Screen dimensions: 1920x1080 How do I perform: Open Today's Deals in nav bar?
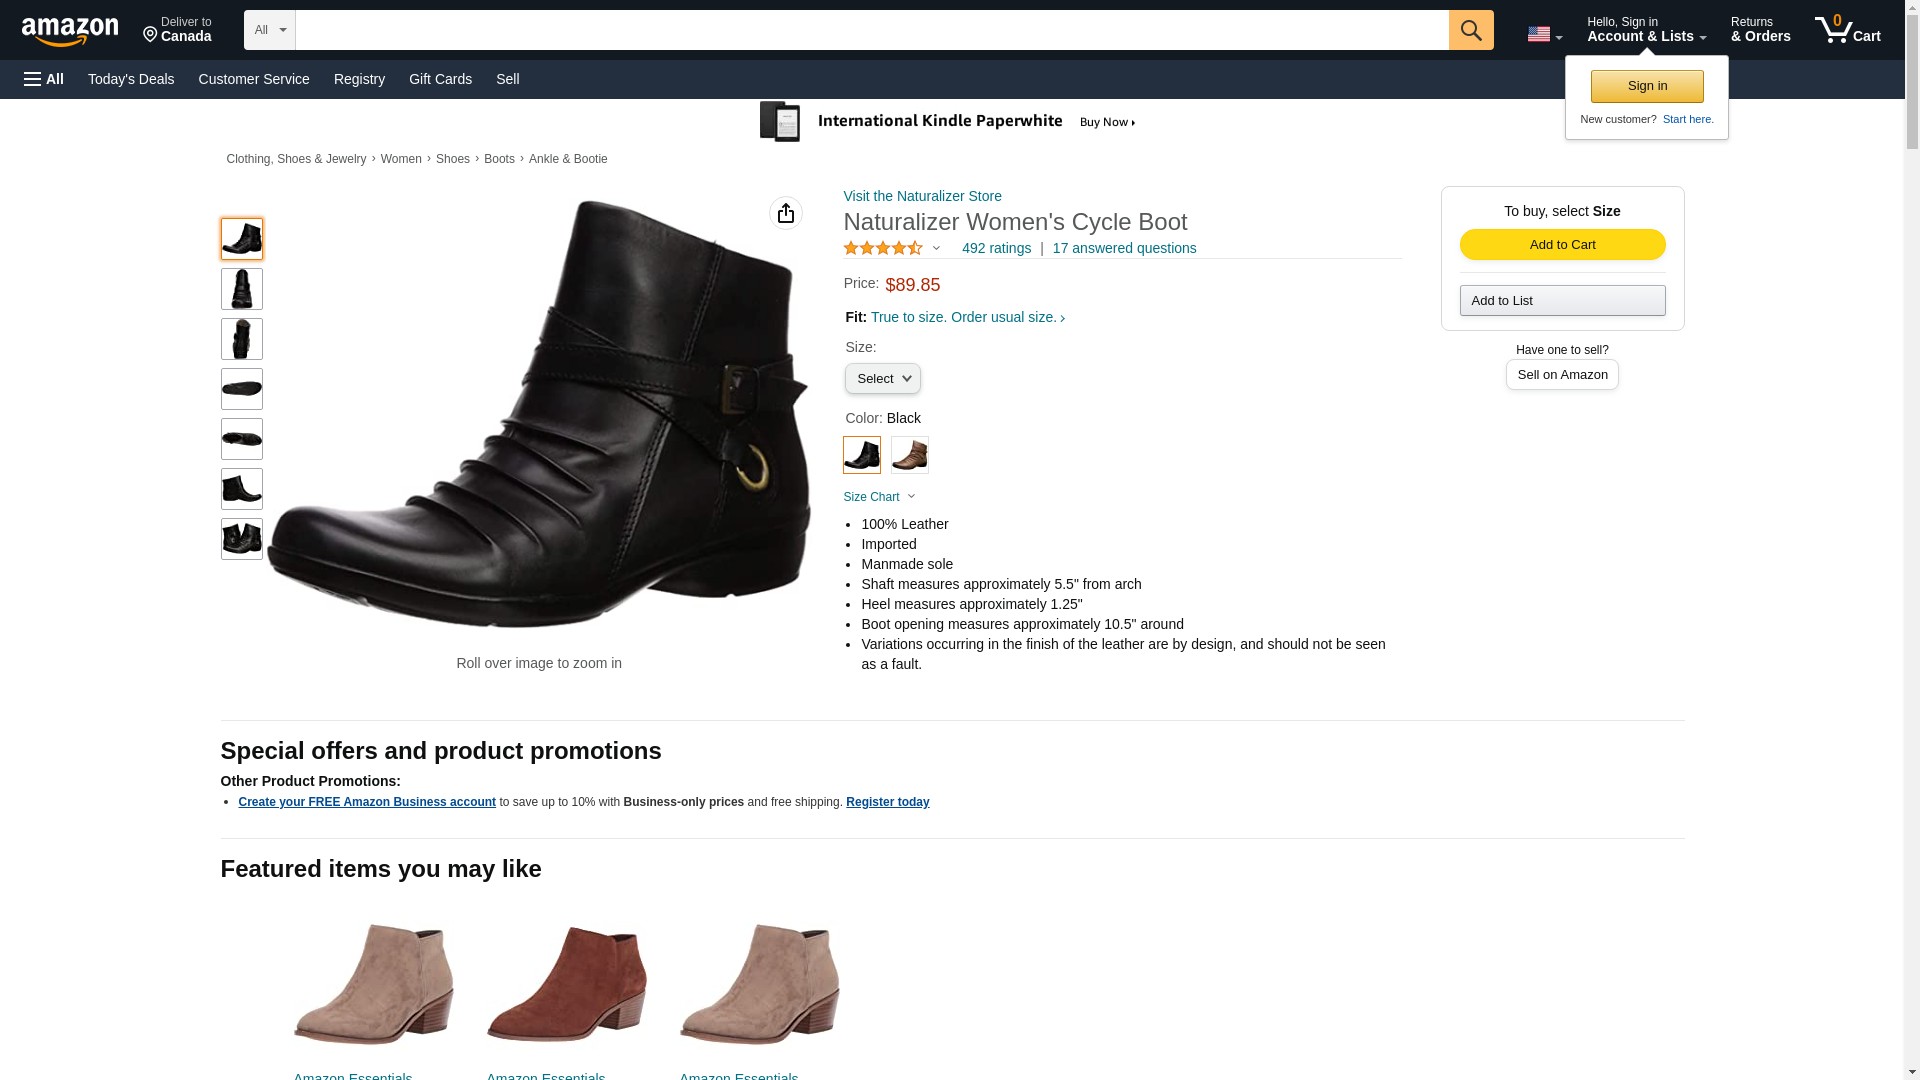[131, 79]
